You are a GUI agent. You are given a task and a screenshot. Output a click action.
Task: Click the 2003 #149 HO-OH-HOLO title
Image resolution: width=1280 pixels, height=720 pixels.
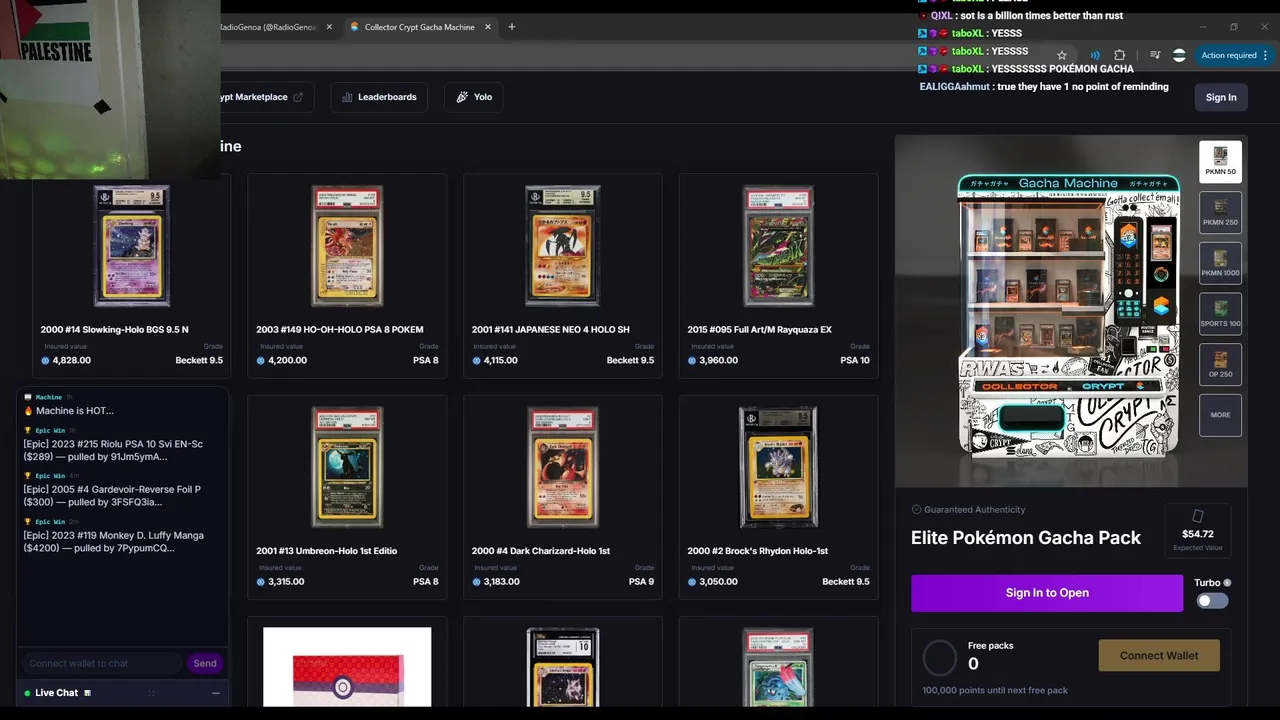339,330
